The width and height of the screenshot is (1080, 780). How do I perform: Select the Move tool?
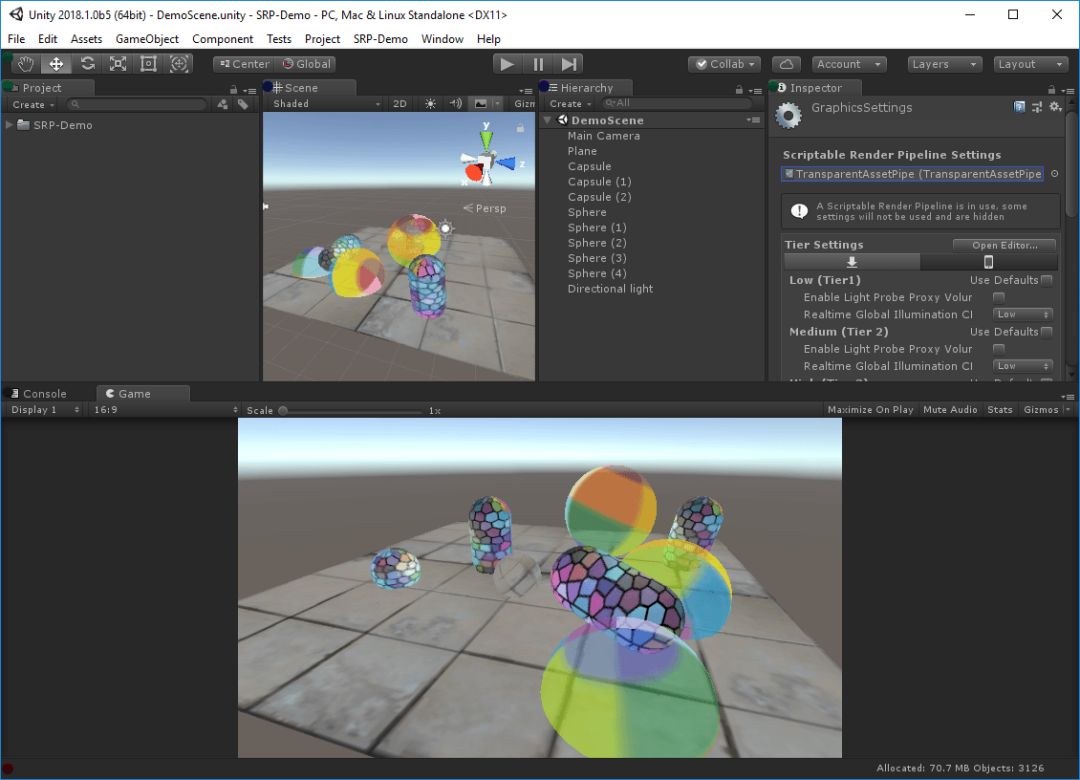(56, 64)
